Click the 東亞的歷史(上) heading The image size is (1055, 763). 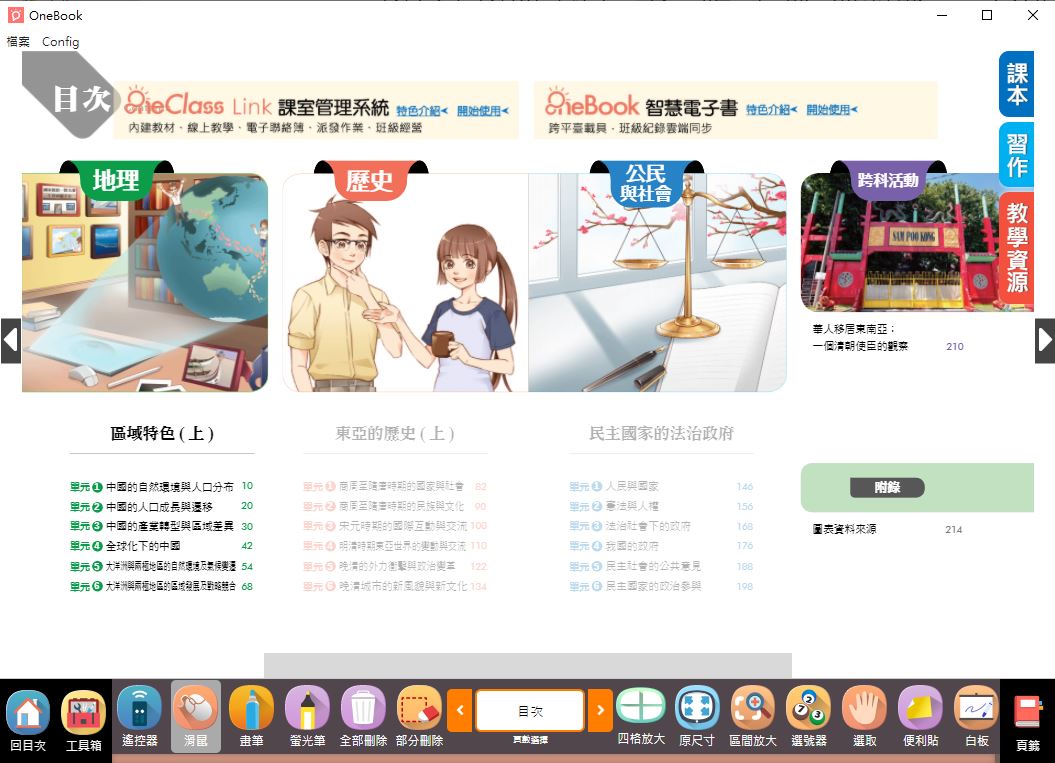pyautogui.click(x=395, y=433)
